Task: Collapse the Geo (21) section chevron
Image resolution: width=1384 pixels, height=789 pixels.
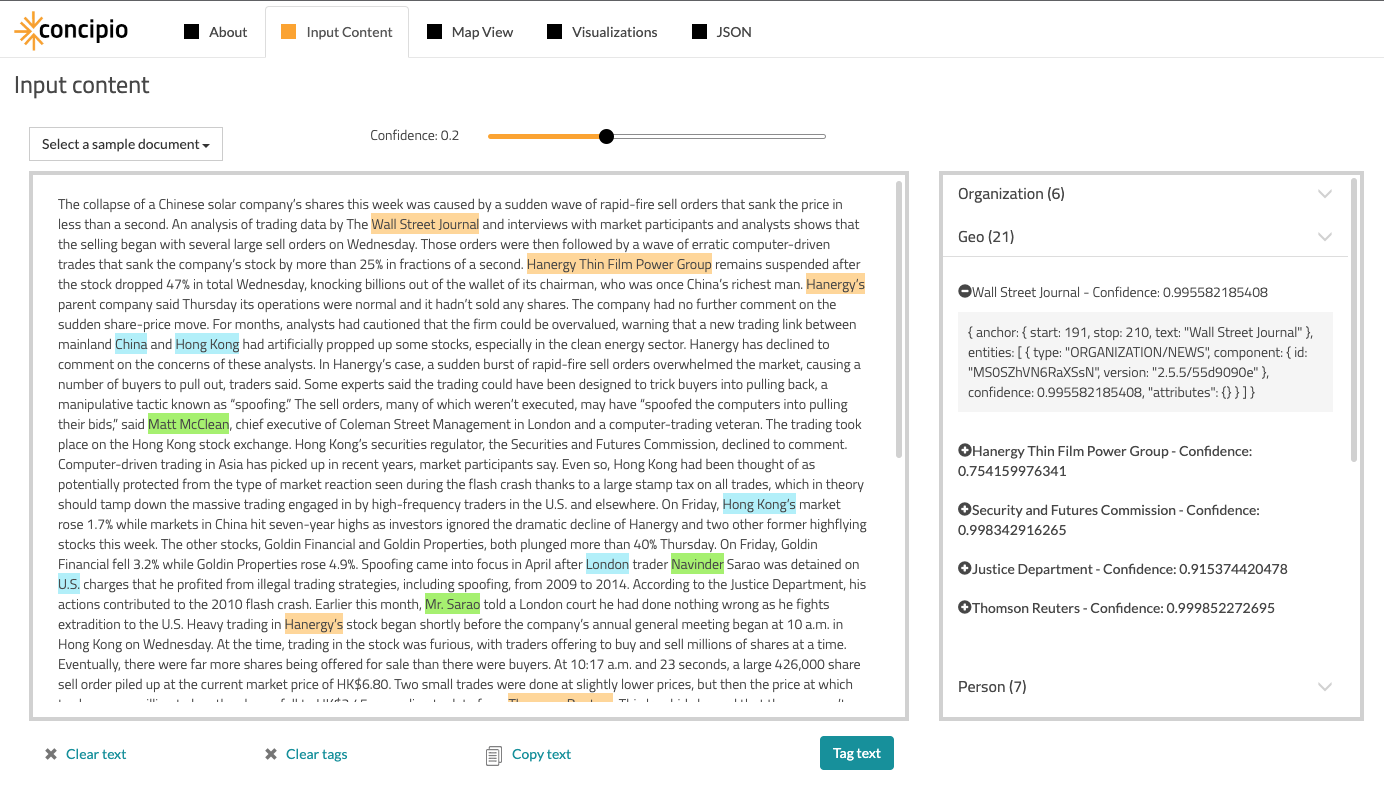Action: click(x=1325, y=237)
